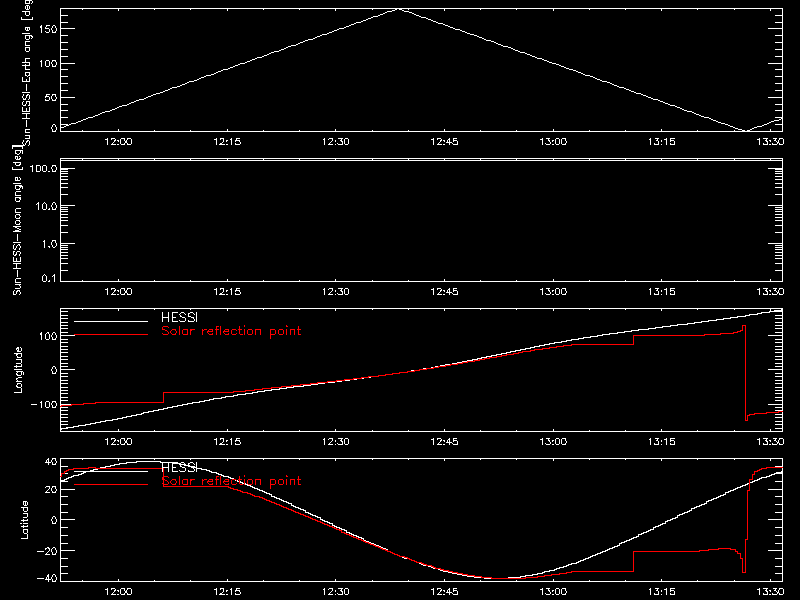Viewport: 800px width, 600px height.
Task: Click 13:00 time label under Moon angle plot
Action: pyautogui.click(x=553, y=292)
